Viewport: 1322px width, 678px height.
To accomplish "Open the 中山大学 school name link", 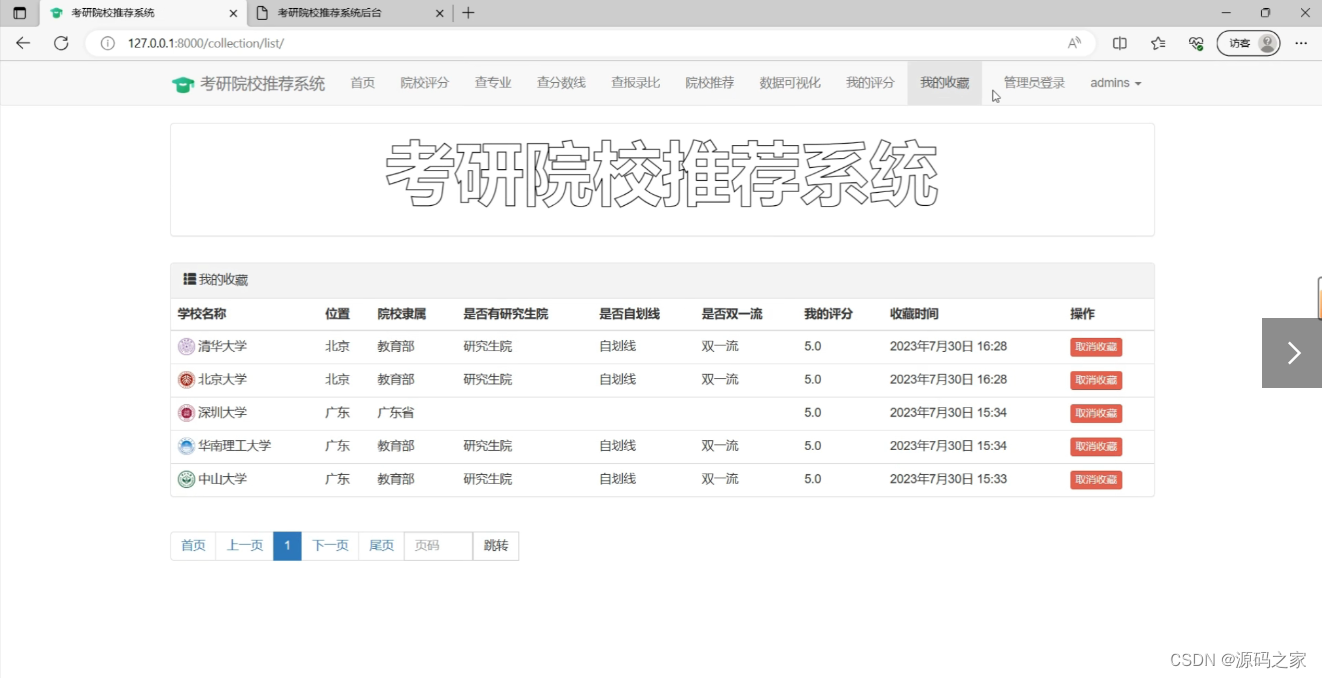I will pyautogui.click(x=222, y=479).
